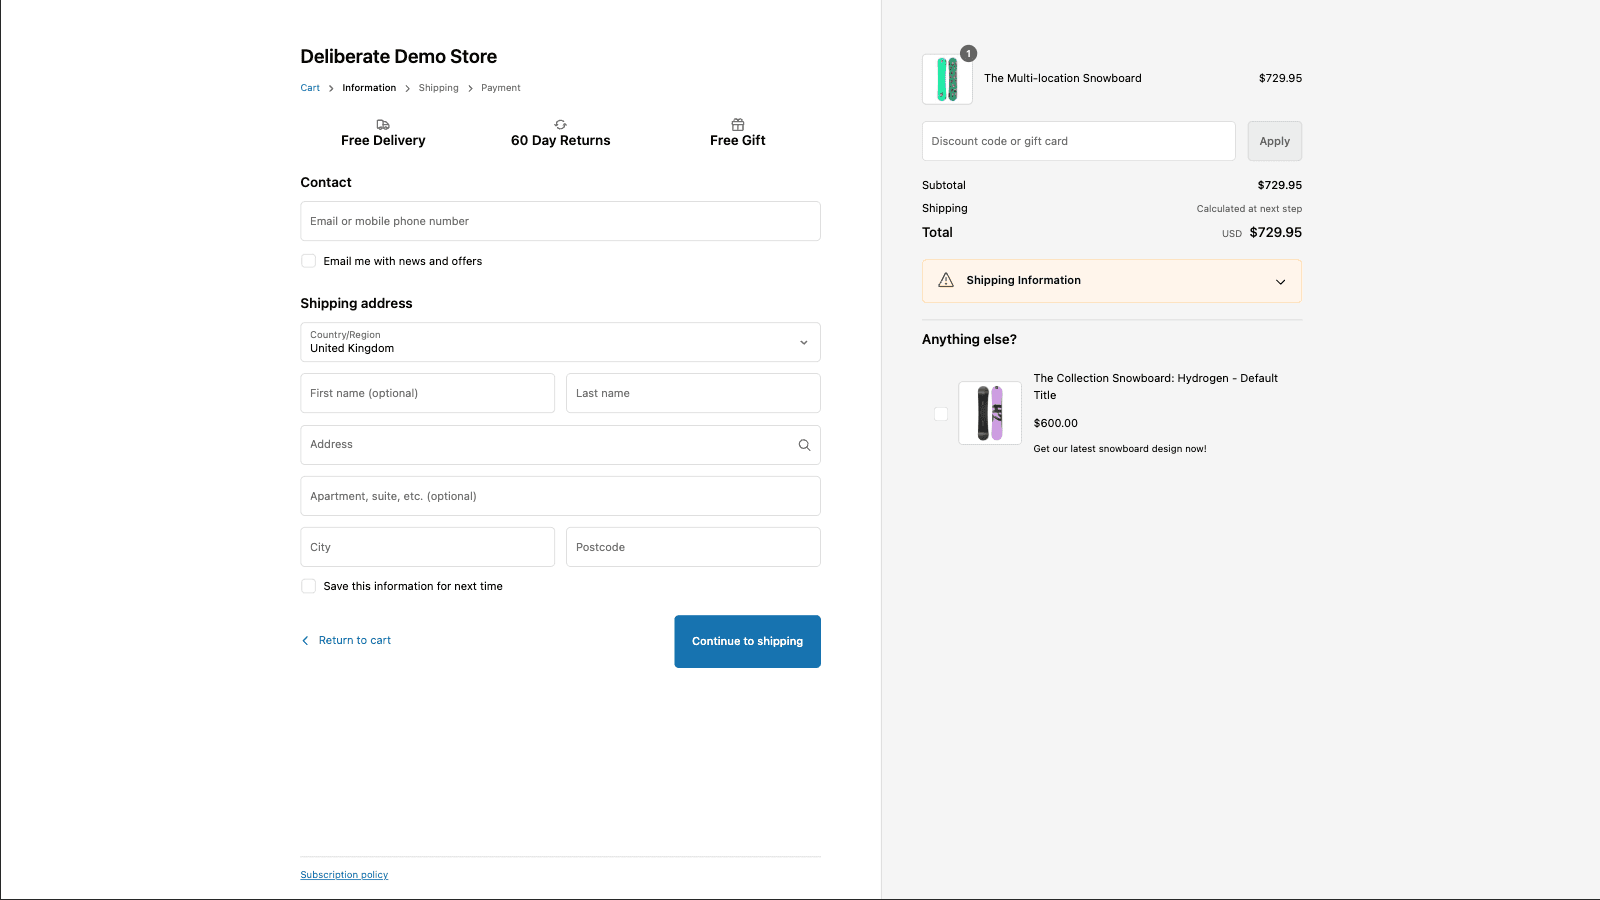Screen dimensions: 1600x900
Task: Click the back arrow beside Return to cart
Action: pyautogui.click(x=305, y=640)
